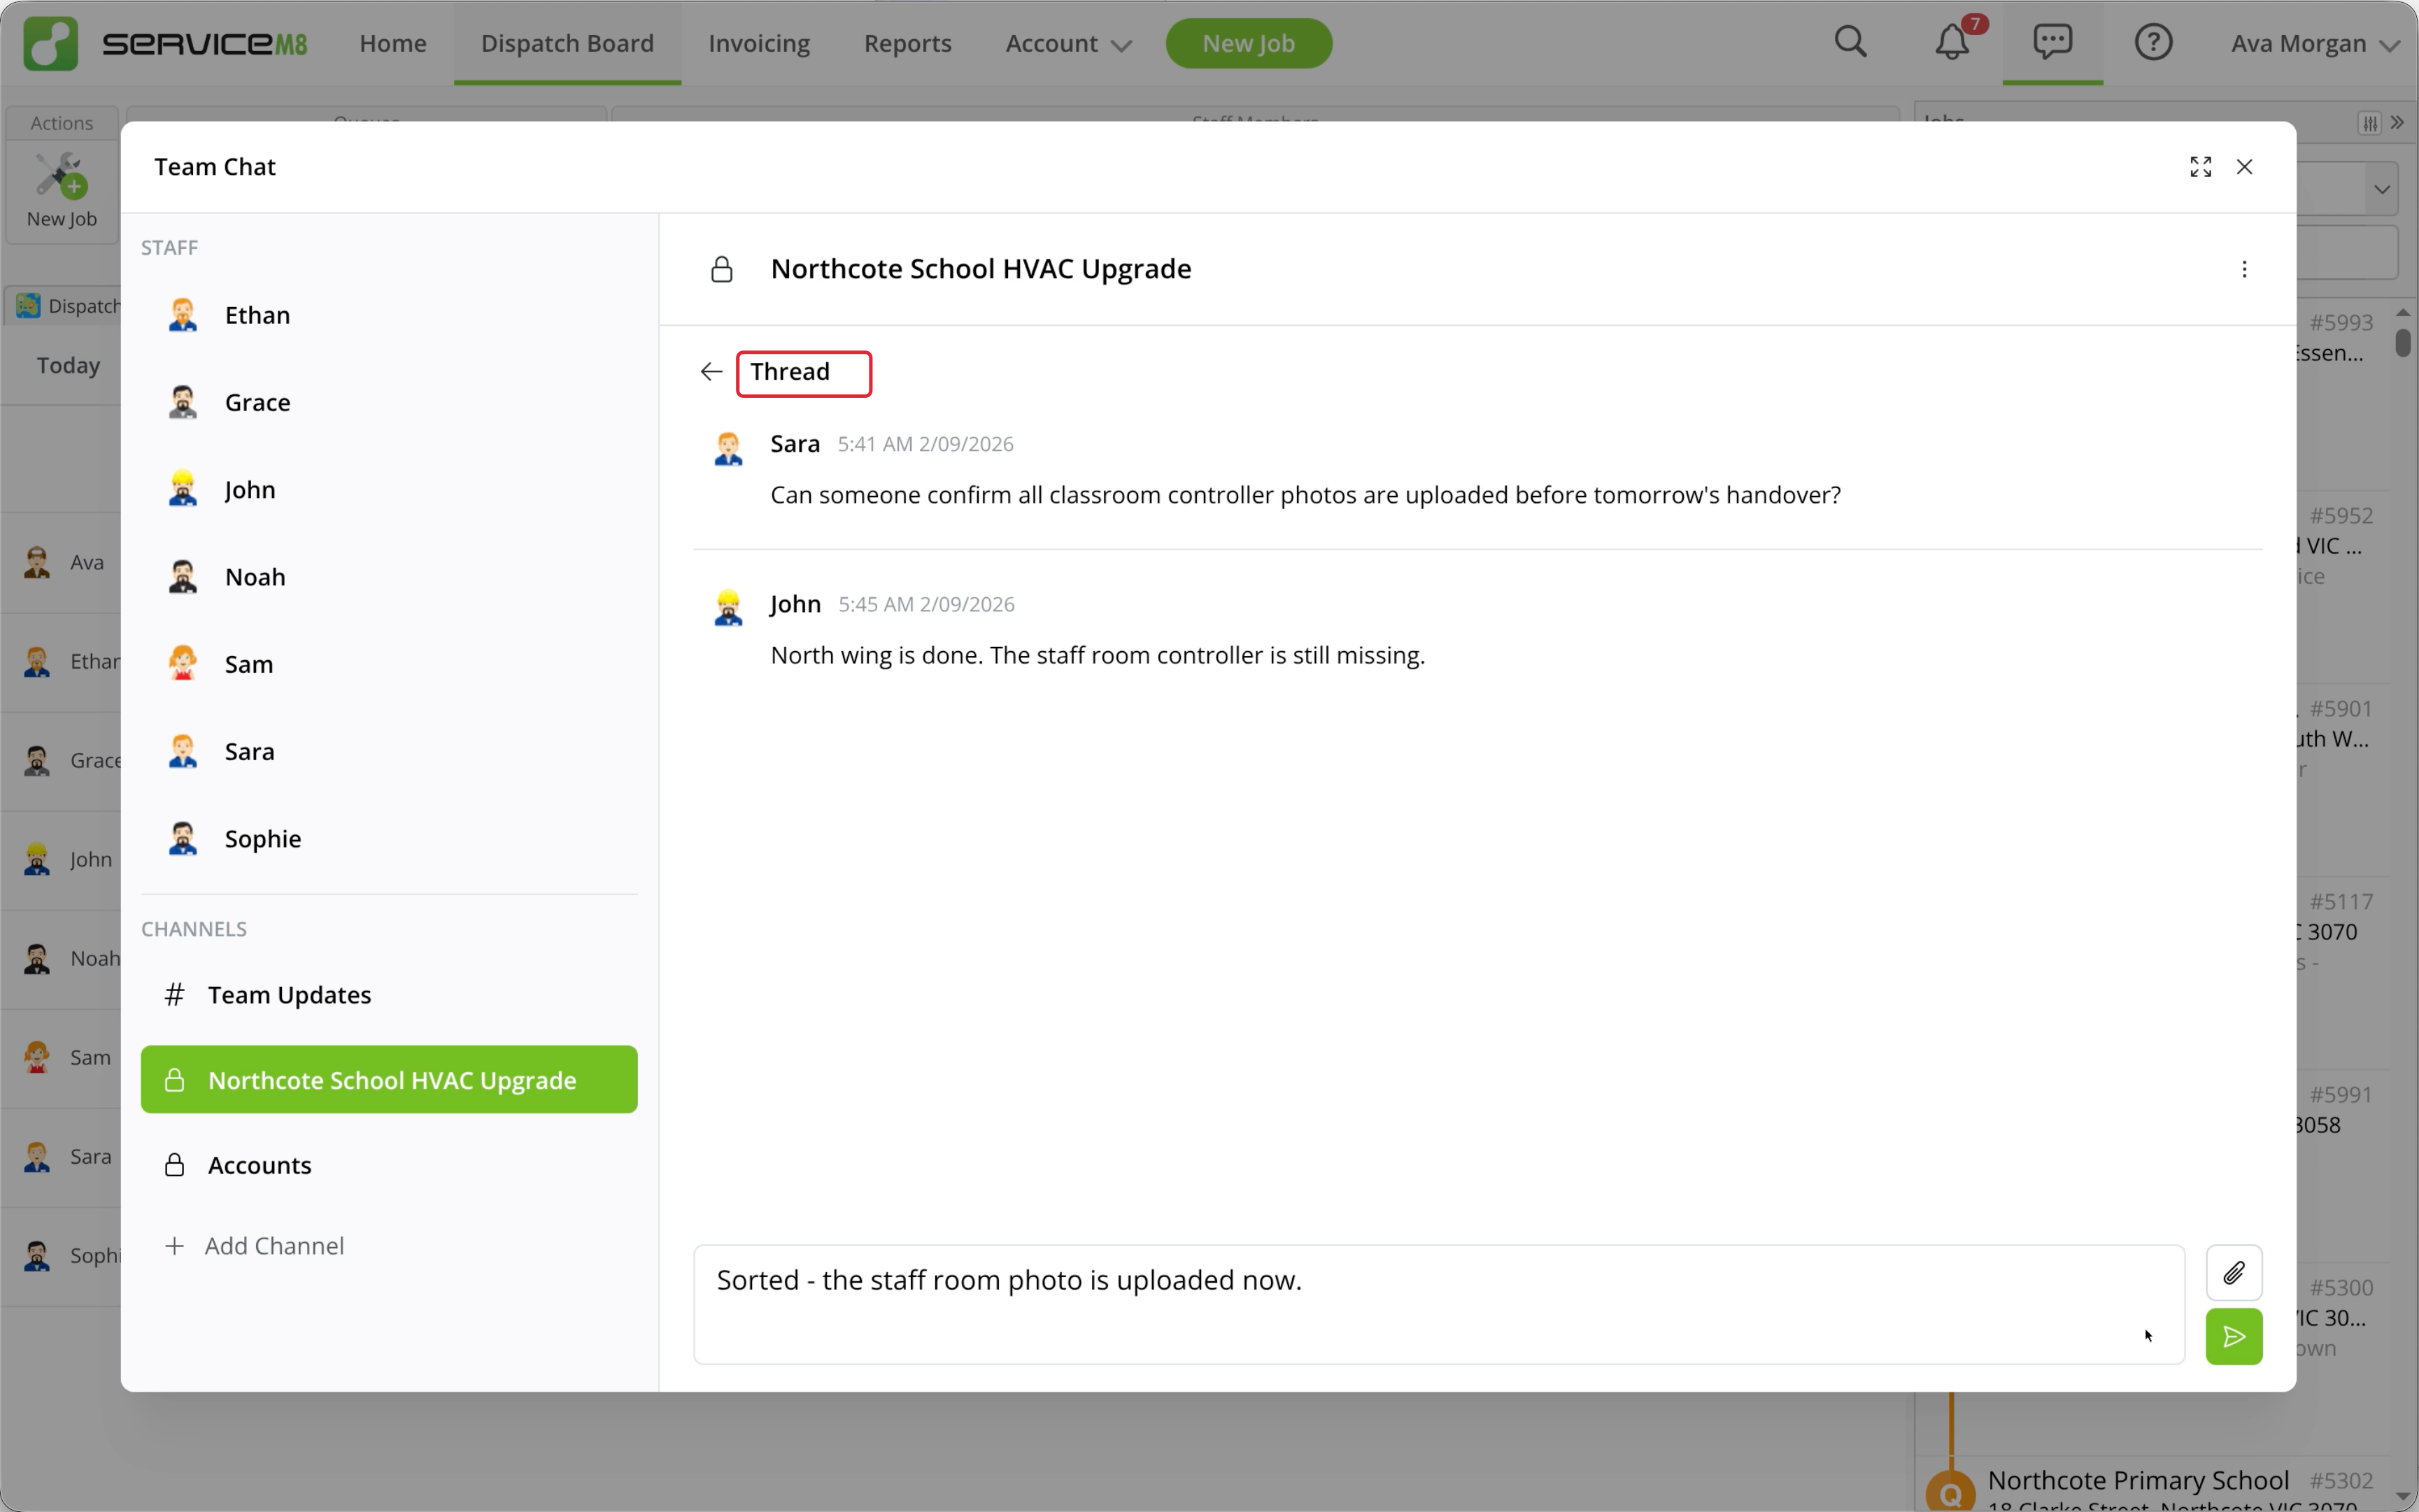Click Sara's avatar in the thread message
The image size is (2419, 1512).
click(728, 449)
